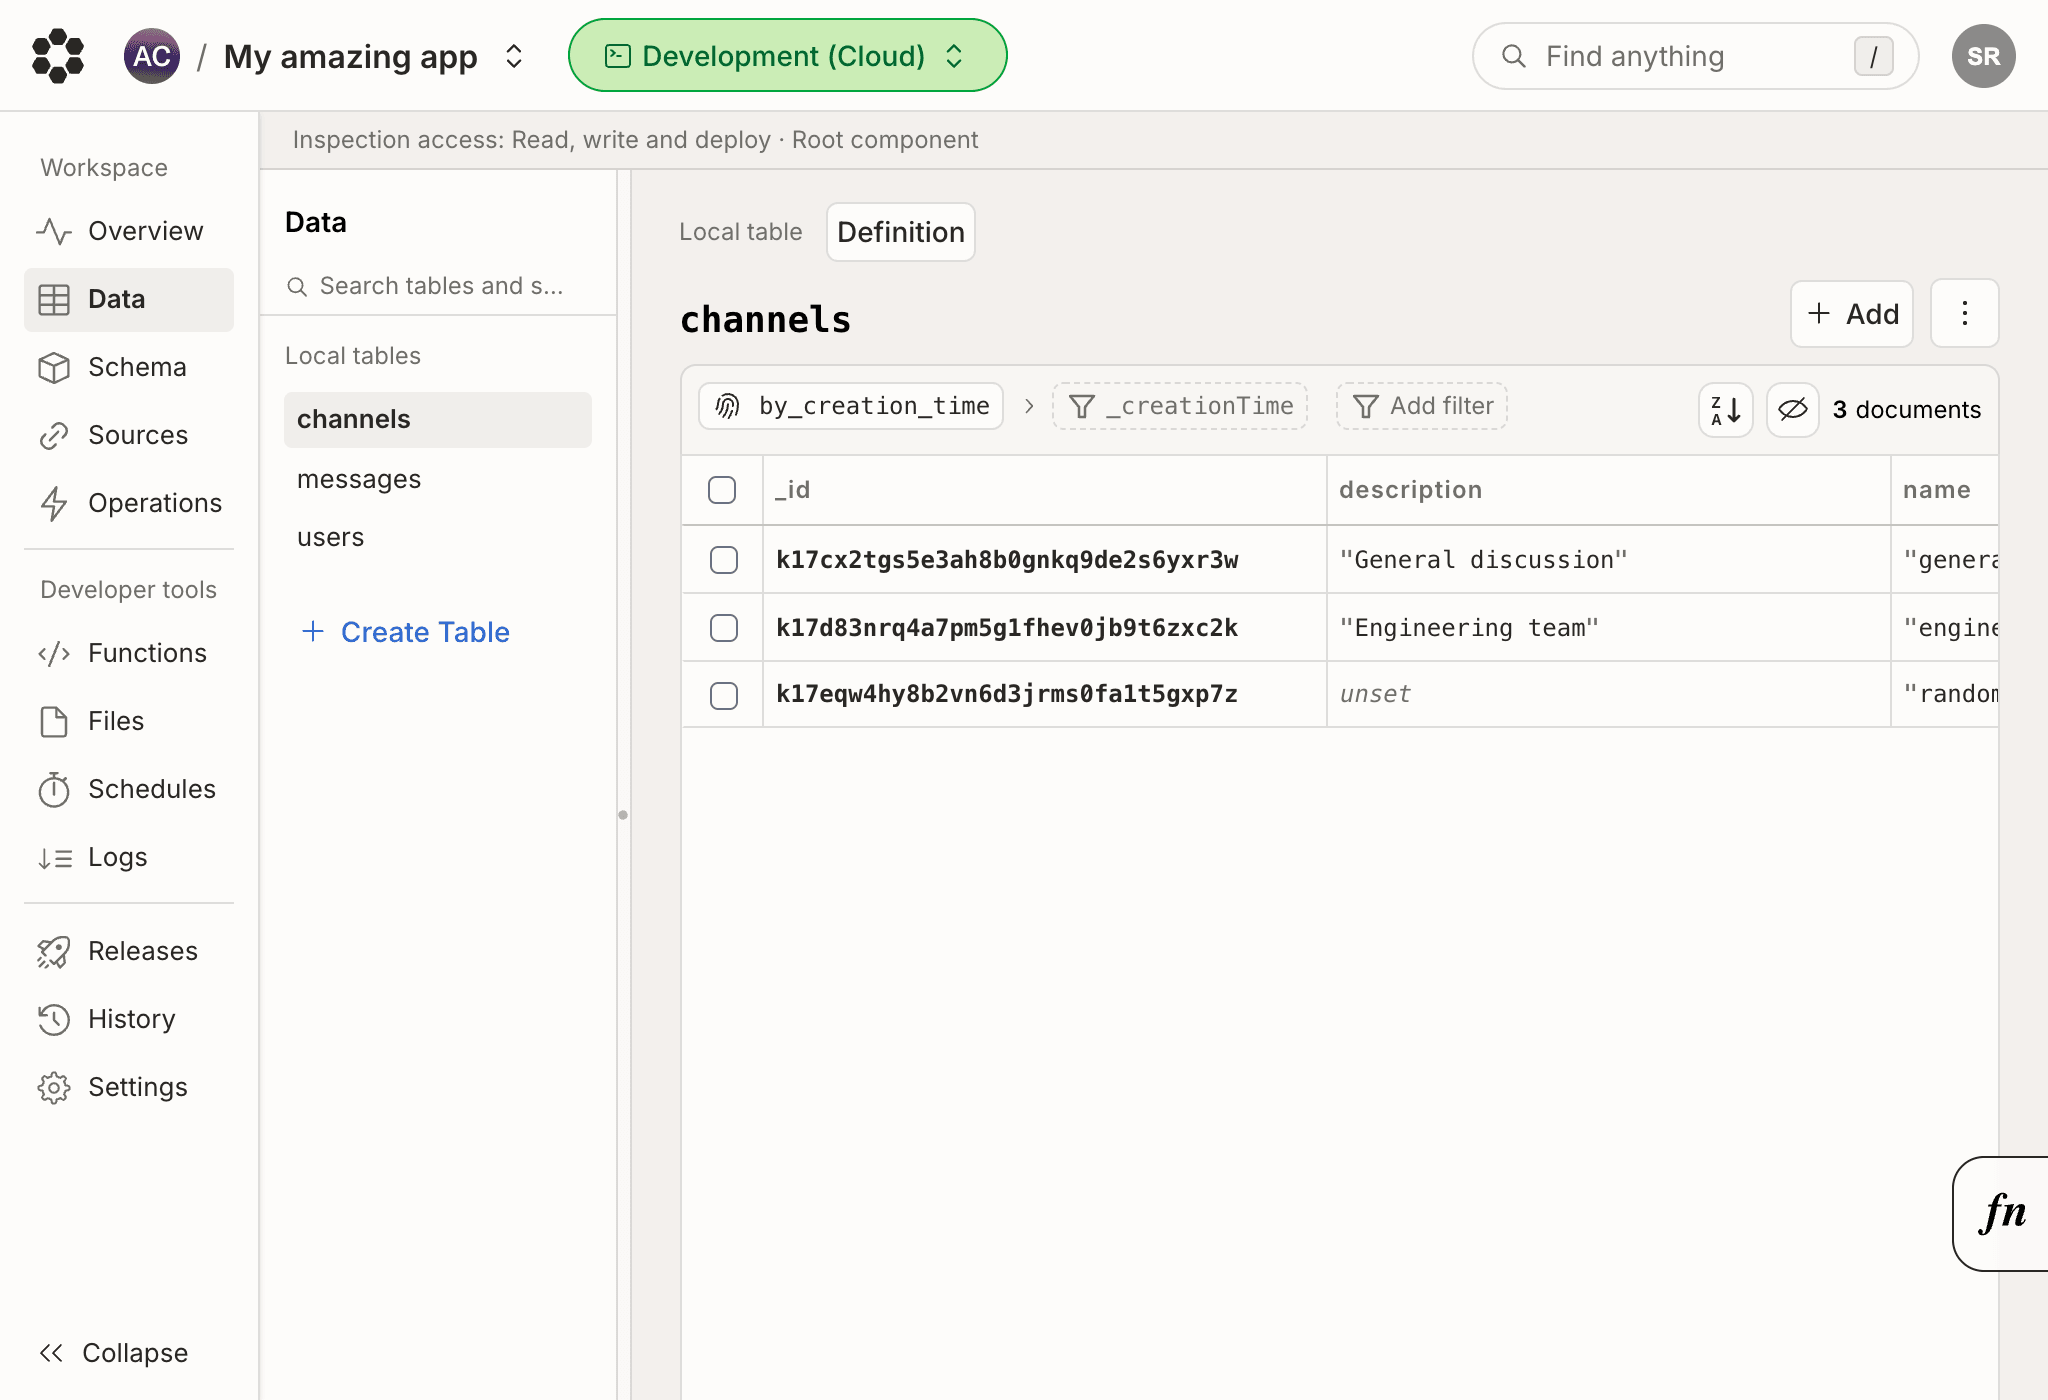Image resolution: width=2048 pixels, height=1400 pixels.
Task: Click the name column header
Action: pyautogui.click(x=1945, y=490)
